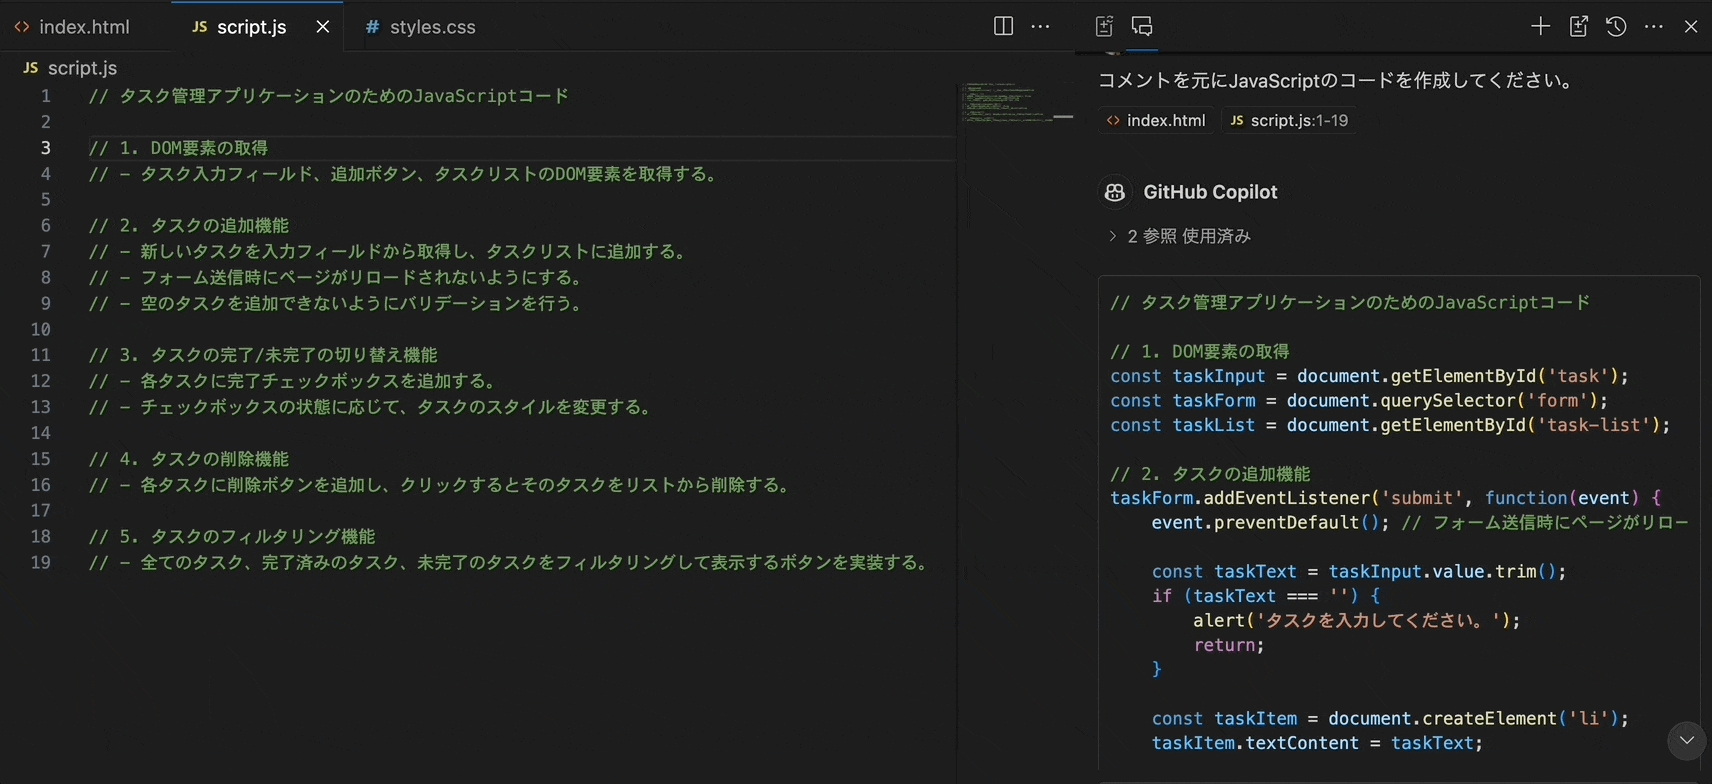Viewport: 1712px width, 784px height.
Task: Click 'const taskList' line in chat code
Action: tap(1390, 425)
